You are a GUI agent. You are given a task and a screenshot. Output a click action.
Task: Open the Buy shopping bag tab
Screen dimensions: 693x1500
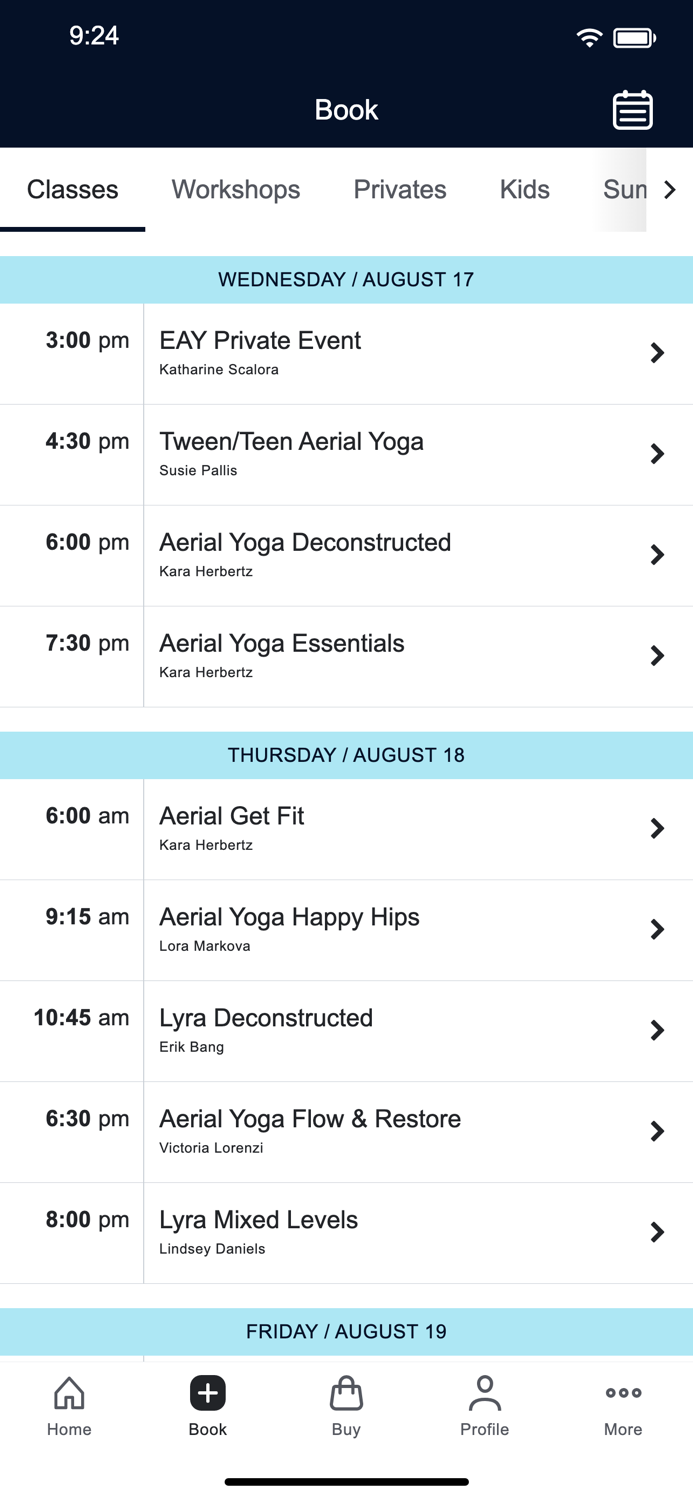click(346, 1405)
